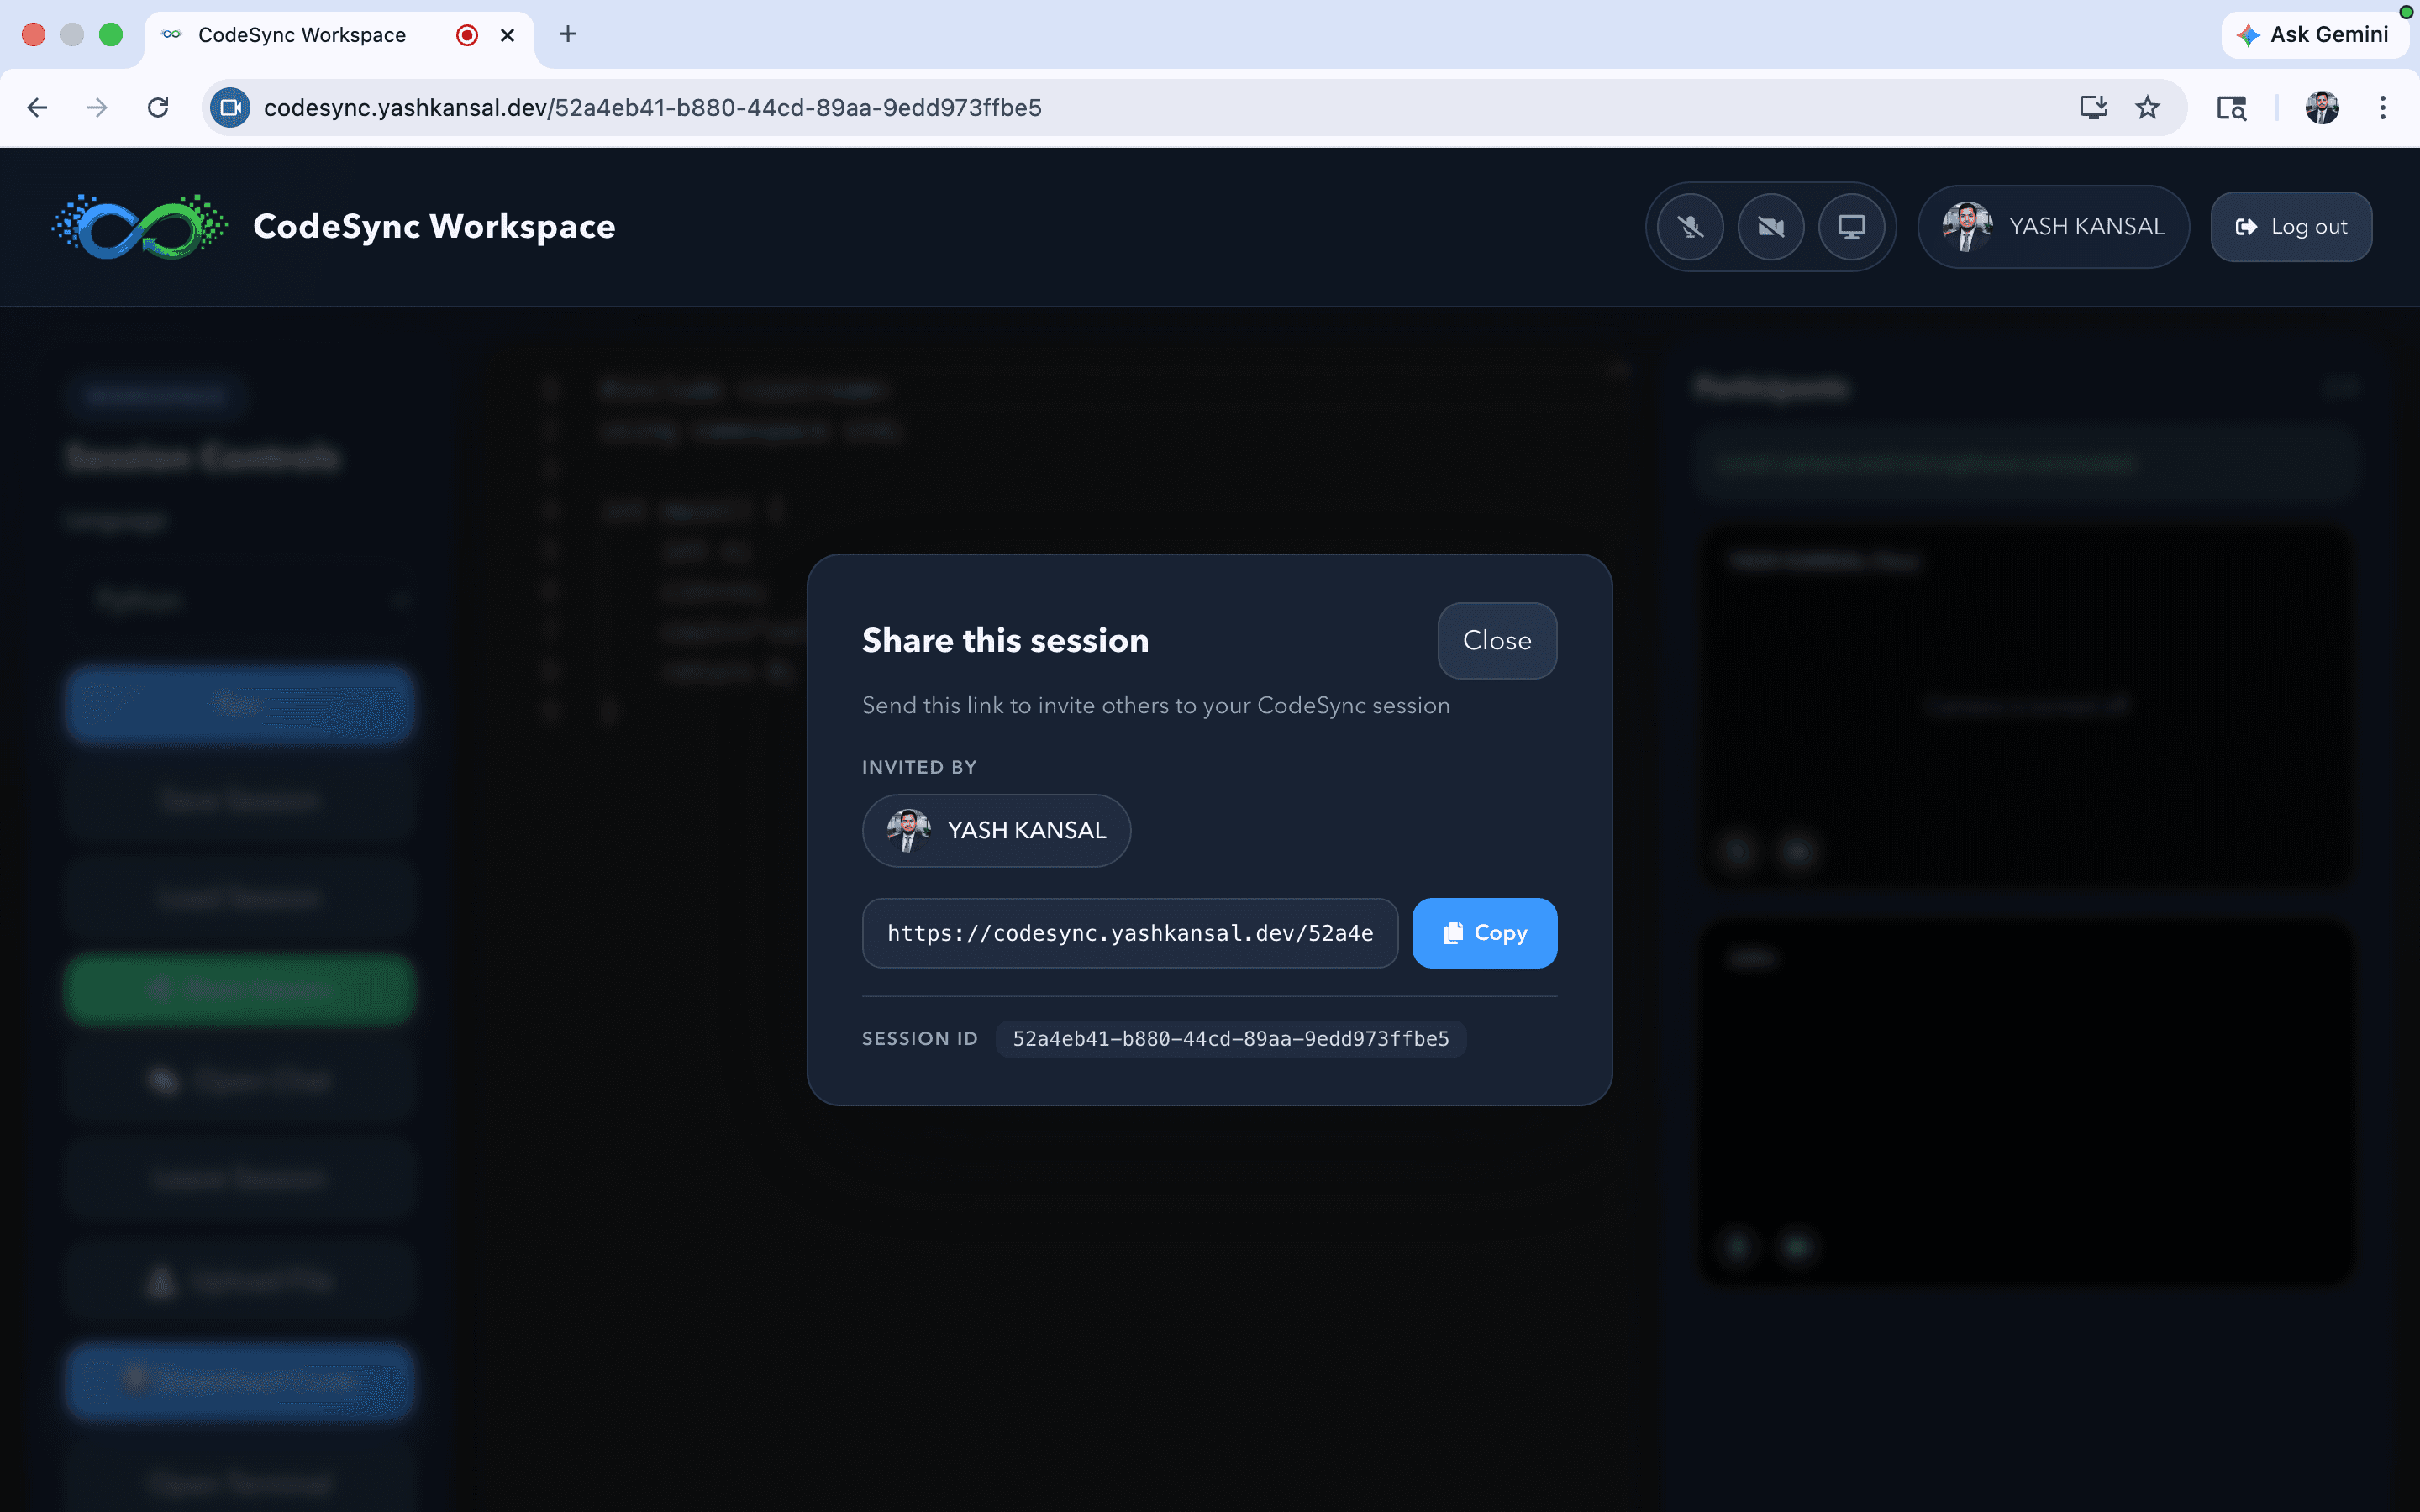The height and width of the screenshot is (1512, 2420).
Task: Toggle the microphone mute button in header
Action: pos(1690,227)
